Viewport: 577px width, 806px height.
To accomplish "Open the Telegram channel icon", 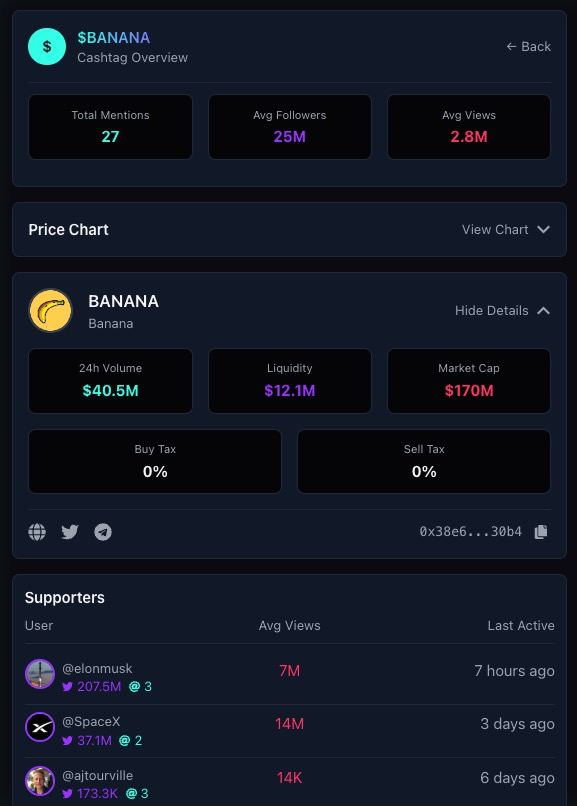I will click(103, 532).
